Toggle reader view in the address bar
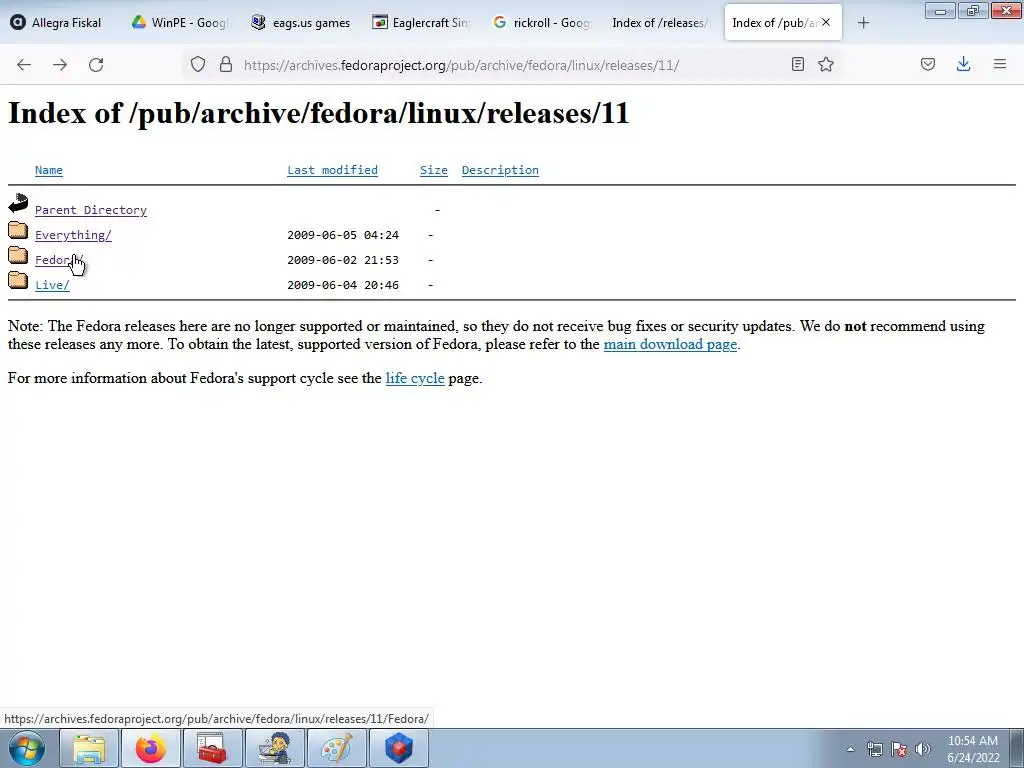The width and height of the screenshot is (1024, 768). [x=797, y=64]
